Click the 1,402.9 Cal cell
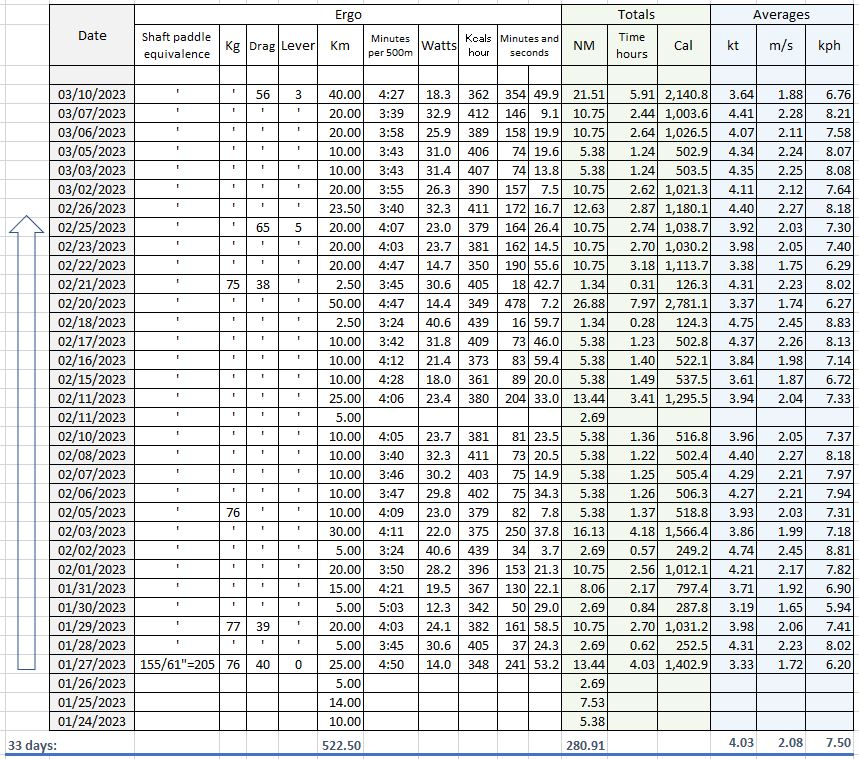 684,664
